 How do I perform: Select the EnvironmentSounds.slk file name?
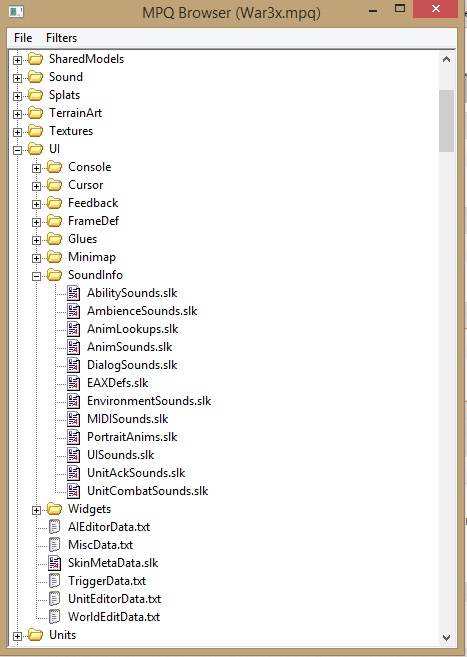point(149,401)
